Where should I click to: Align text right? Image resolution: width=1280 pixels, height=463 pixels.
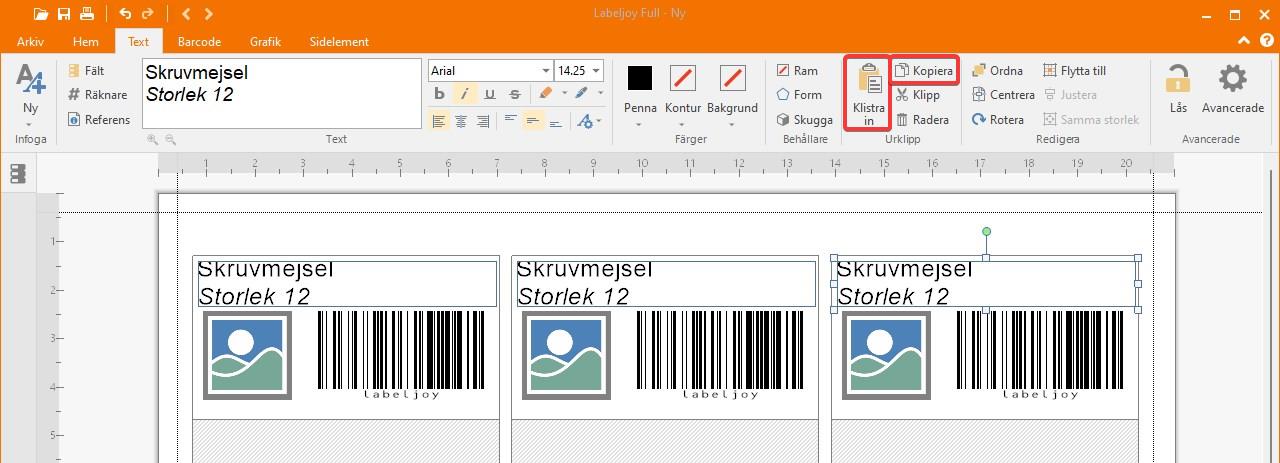(483, 121)
